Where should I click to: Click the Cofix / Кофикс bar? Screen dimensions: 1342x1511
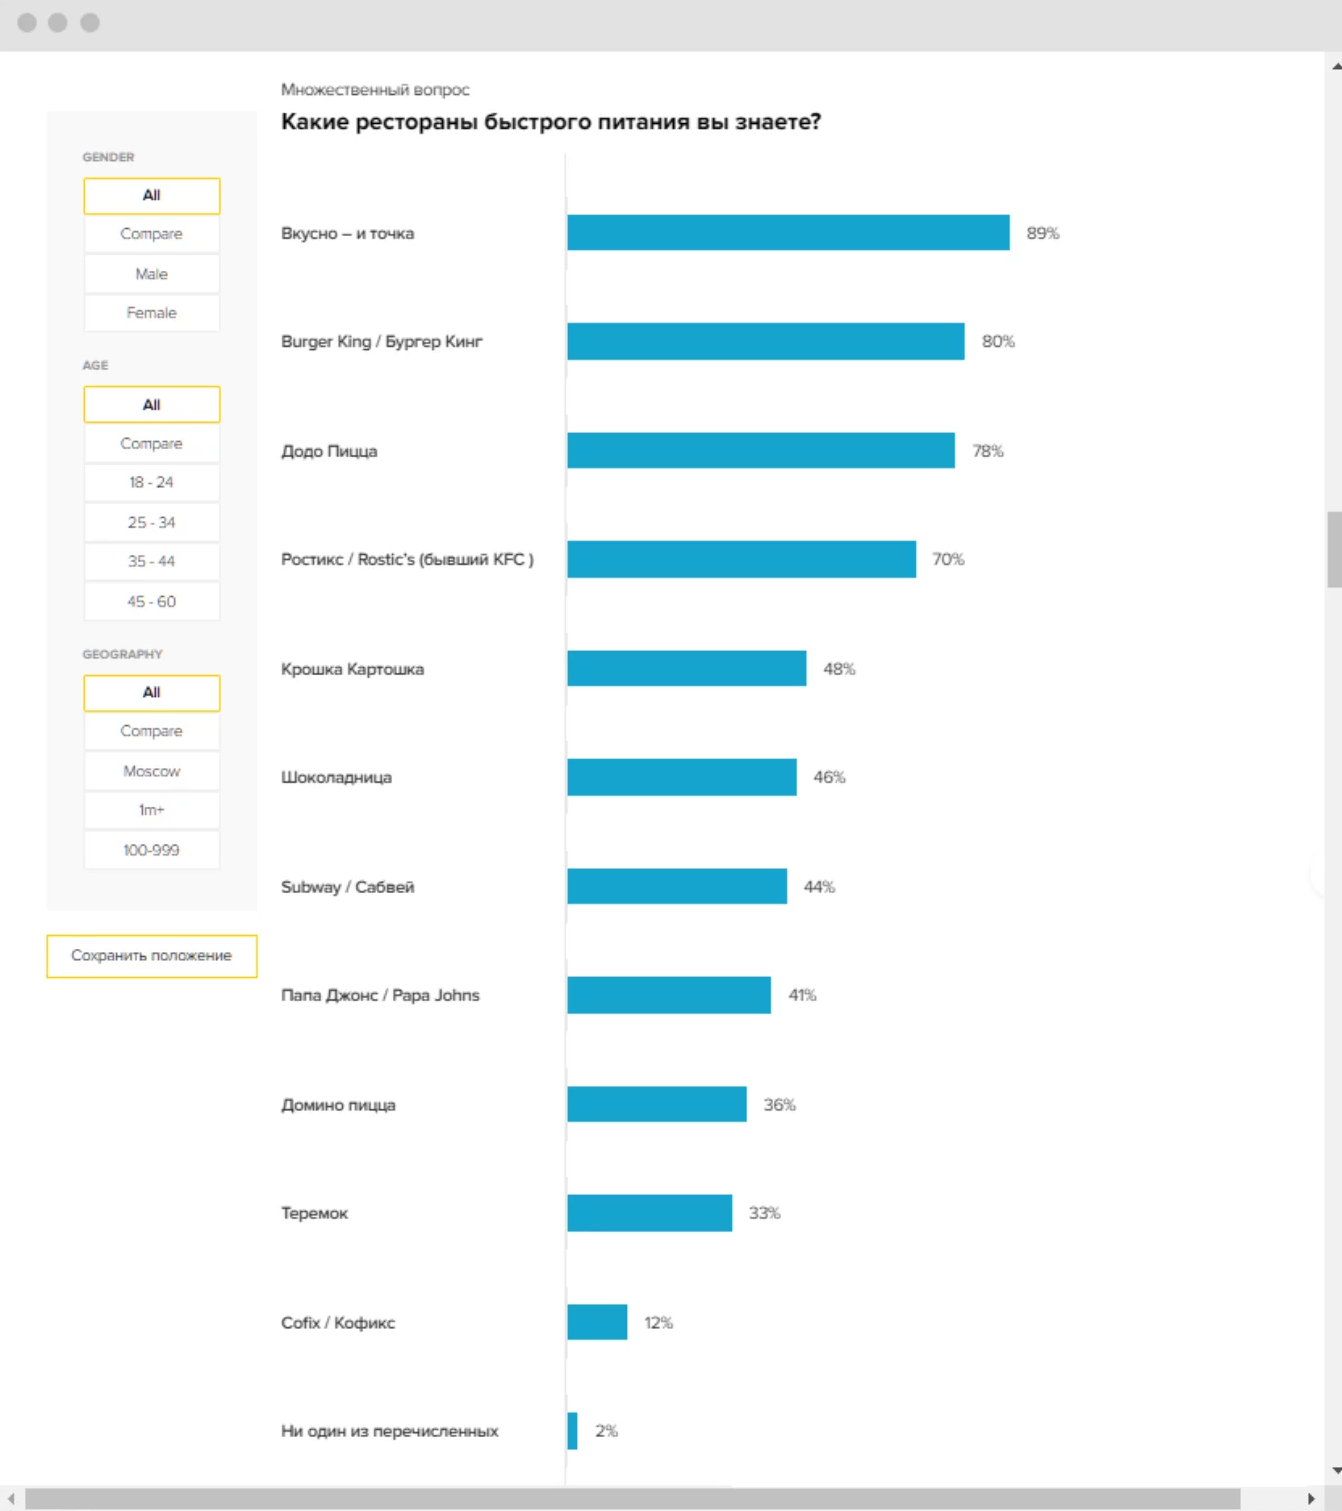click(597, 1322)
